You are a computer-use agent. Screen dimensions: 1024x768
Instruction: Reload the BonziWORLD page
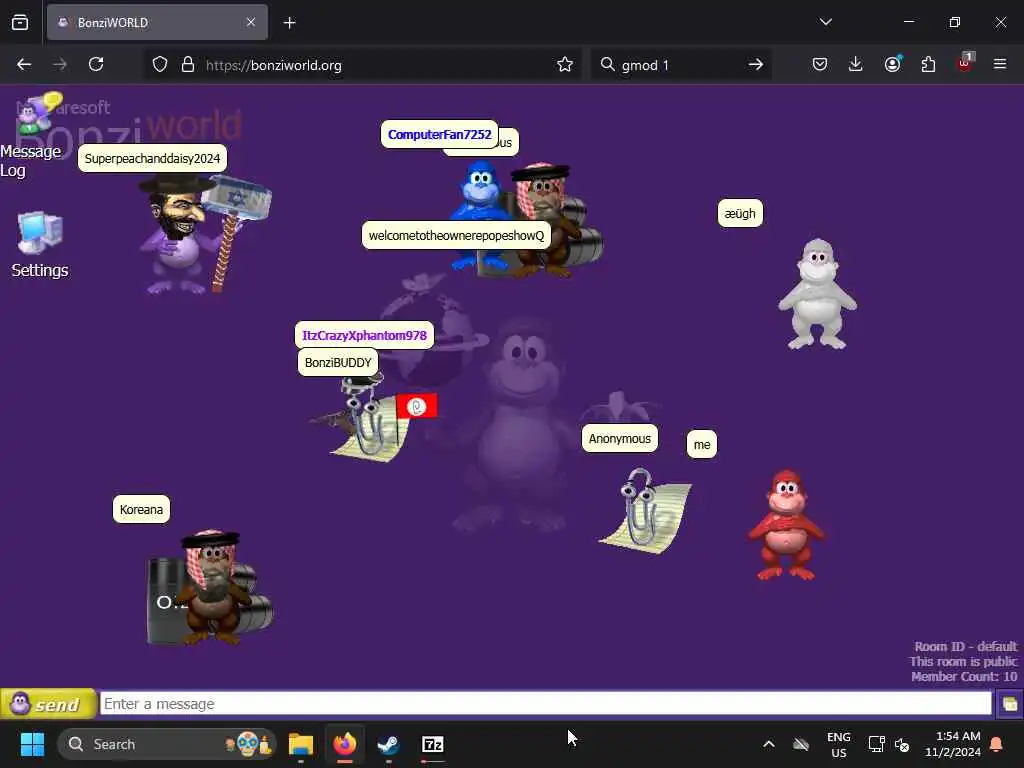click(x=96, y=65)
